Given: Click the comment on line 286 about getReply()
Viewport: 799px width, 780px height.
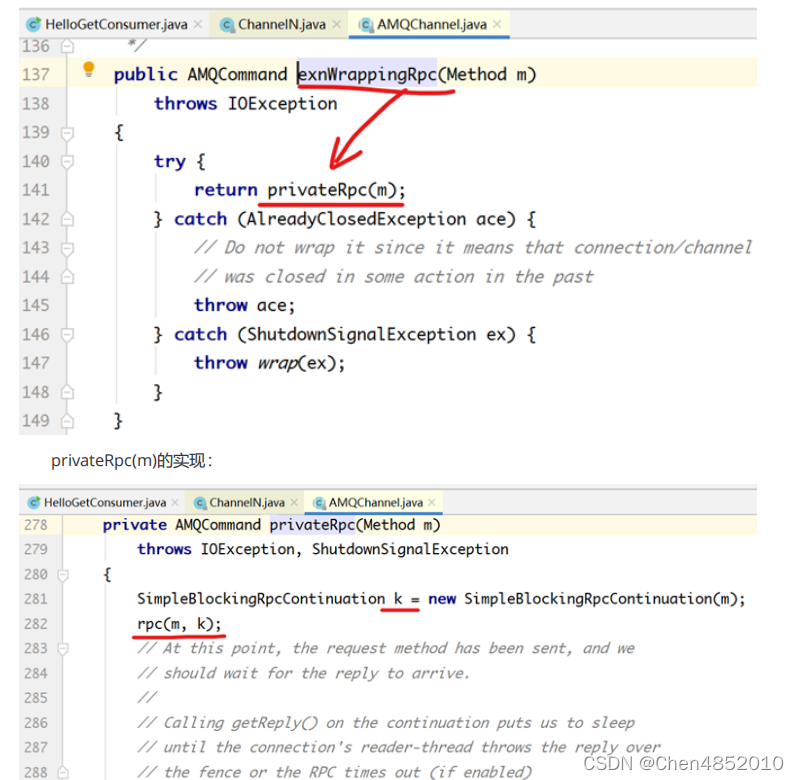Looking at the screenshot, I should click(x=386, y=723).
